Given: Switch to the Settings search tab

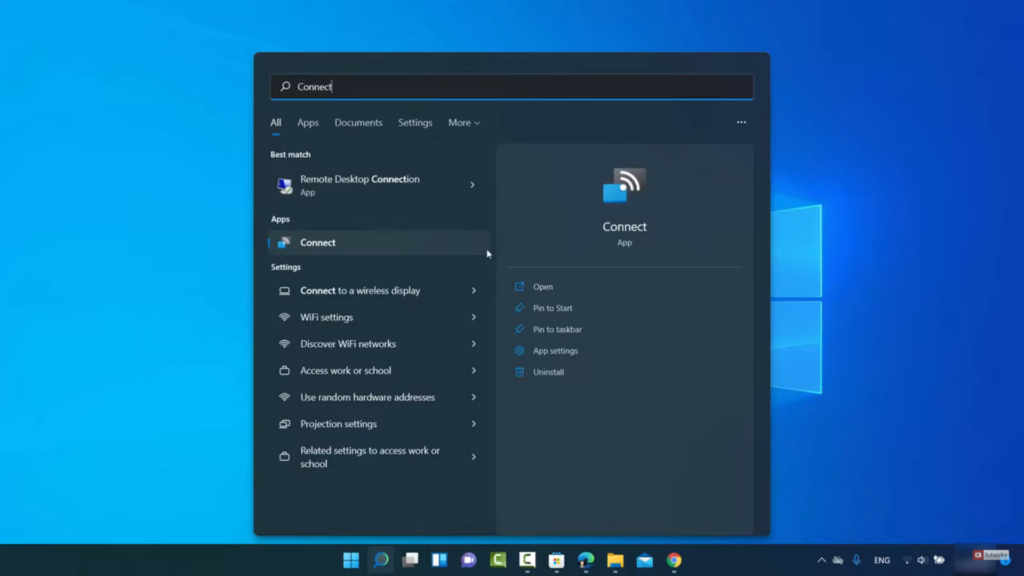Looking at the screenshot, I should [x=415, y=123].
